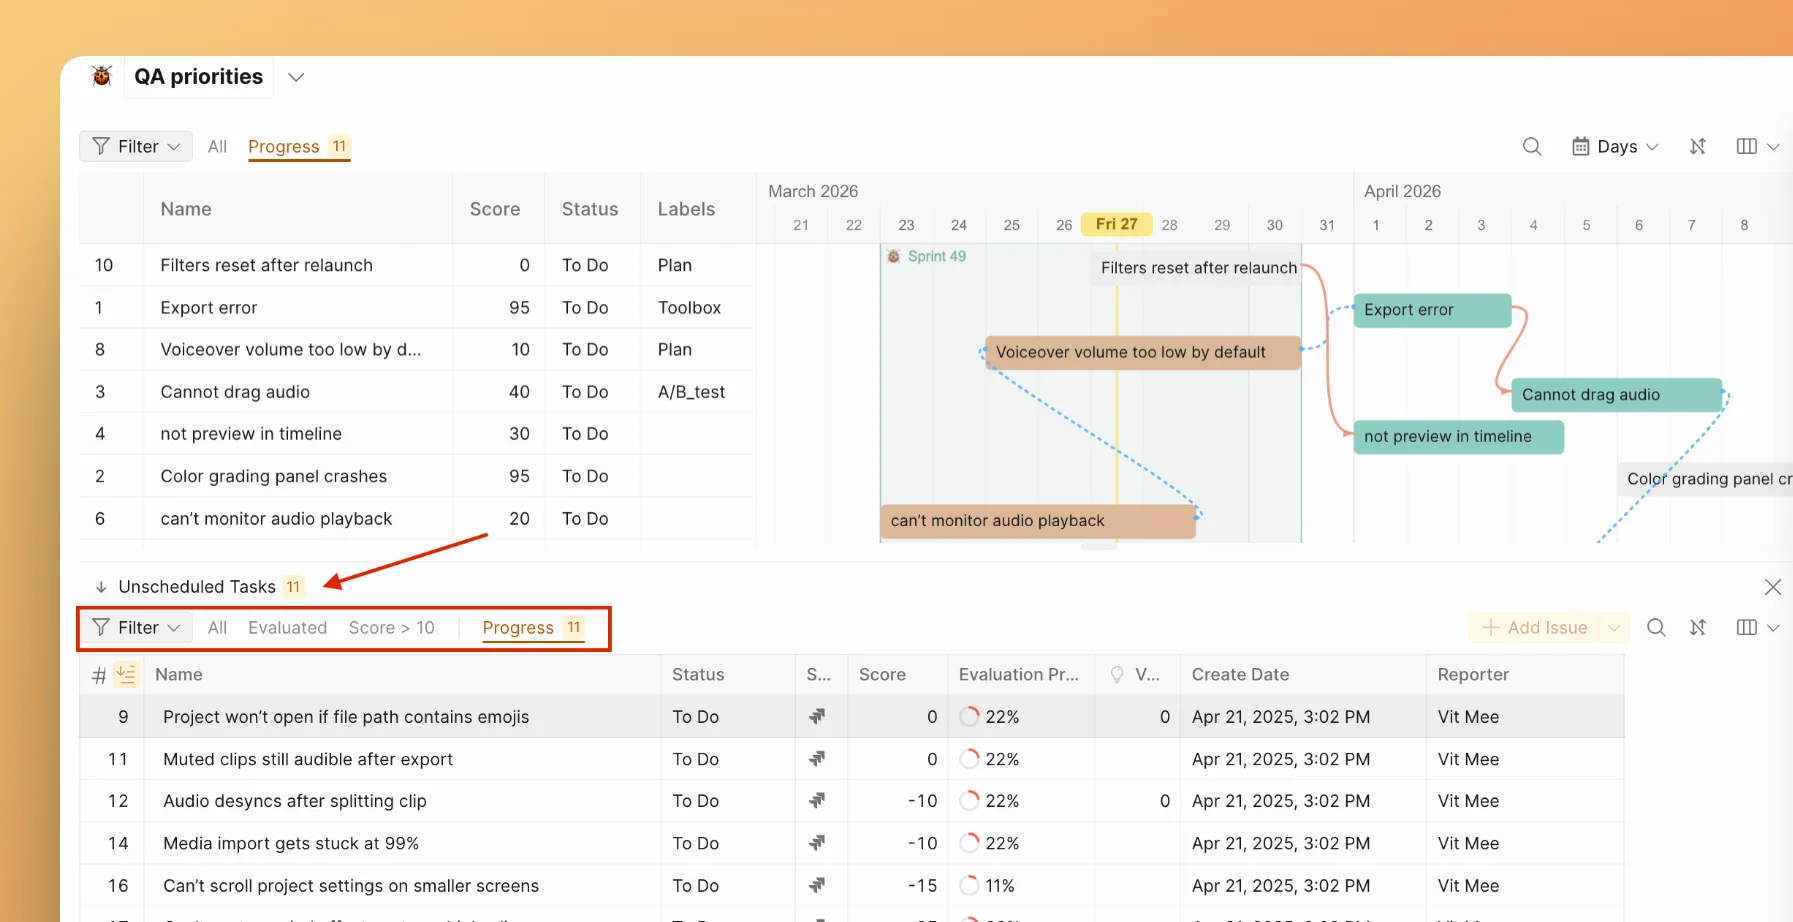Select the Score > 10 tab
This screenshot has width=1793, height=922.
[391, 628]
